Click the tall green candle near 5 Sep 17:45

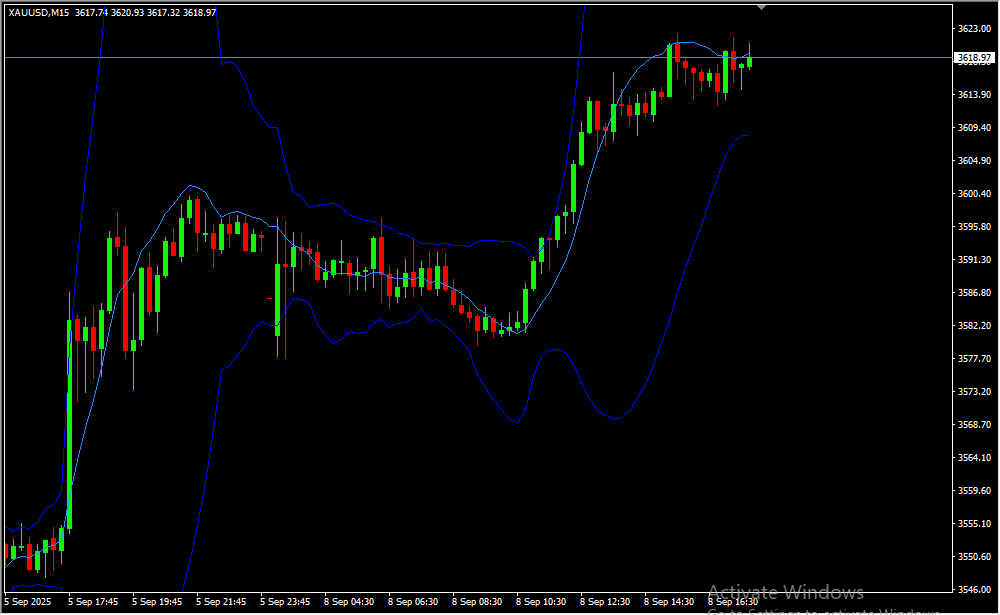click(69, 420)
